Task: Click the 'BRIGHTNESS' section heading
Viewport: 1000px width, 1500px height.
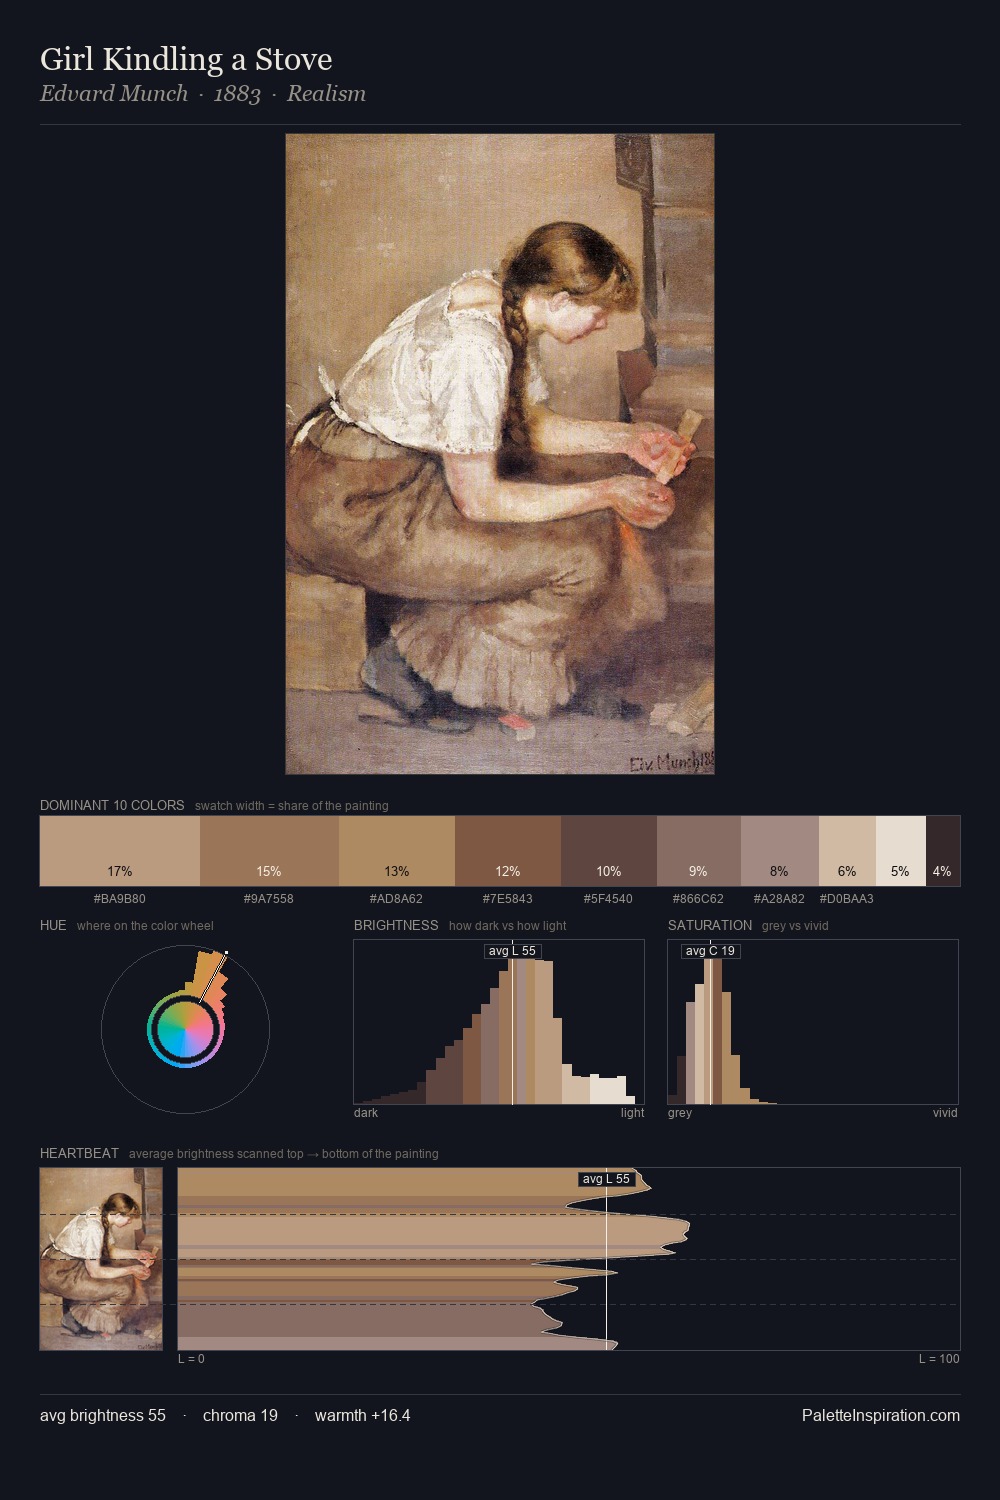Action: [396, 925]
